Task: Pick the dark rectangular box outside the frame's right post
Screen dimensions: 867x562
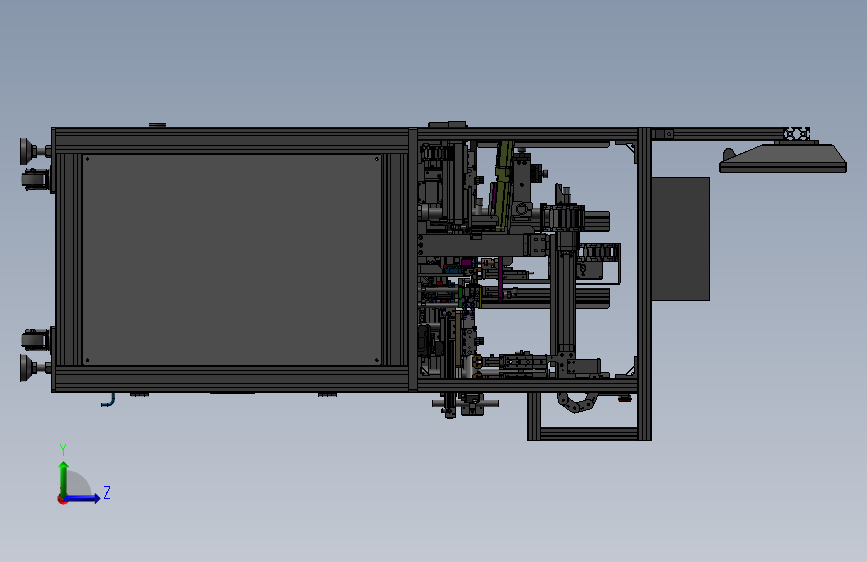Action: coord(681,239)
